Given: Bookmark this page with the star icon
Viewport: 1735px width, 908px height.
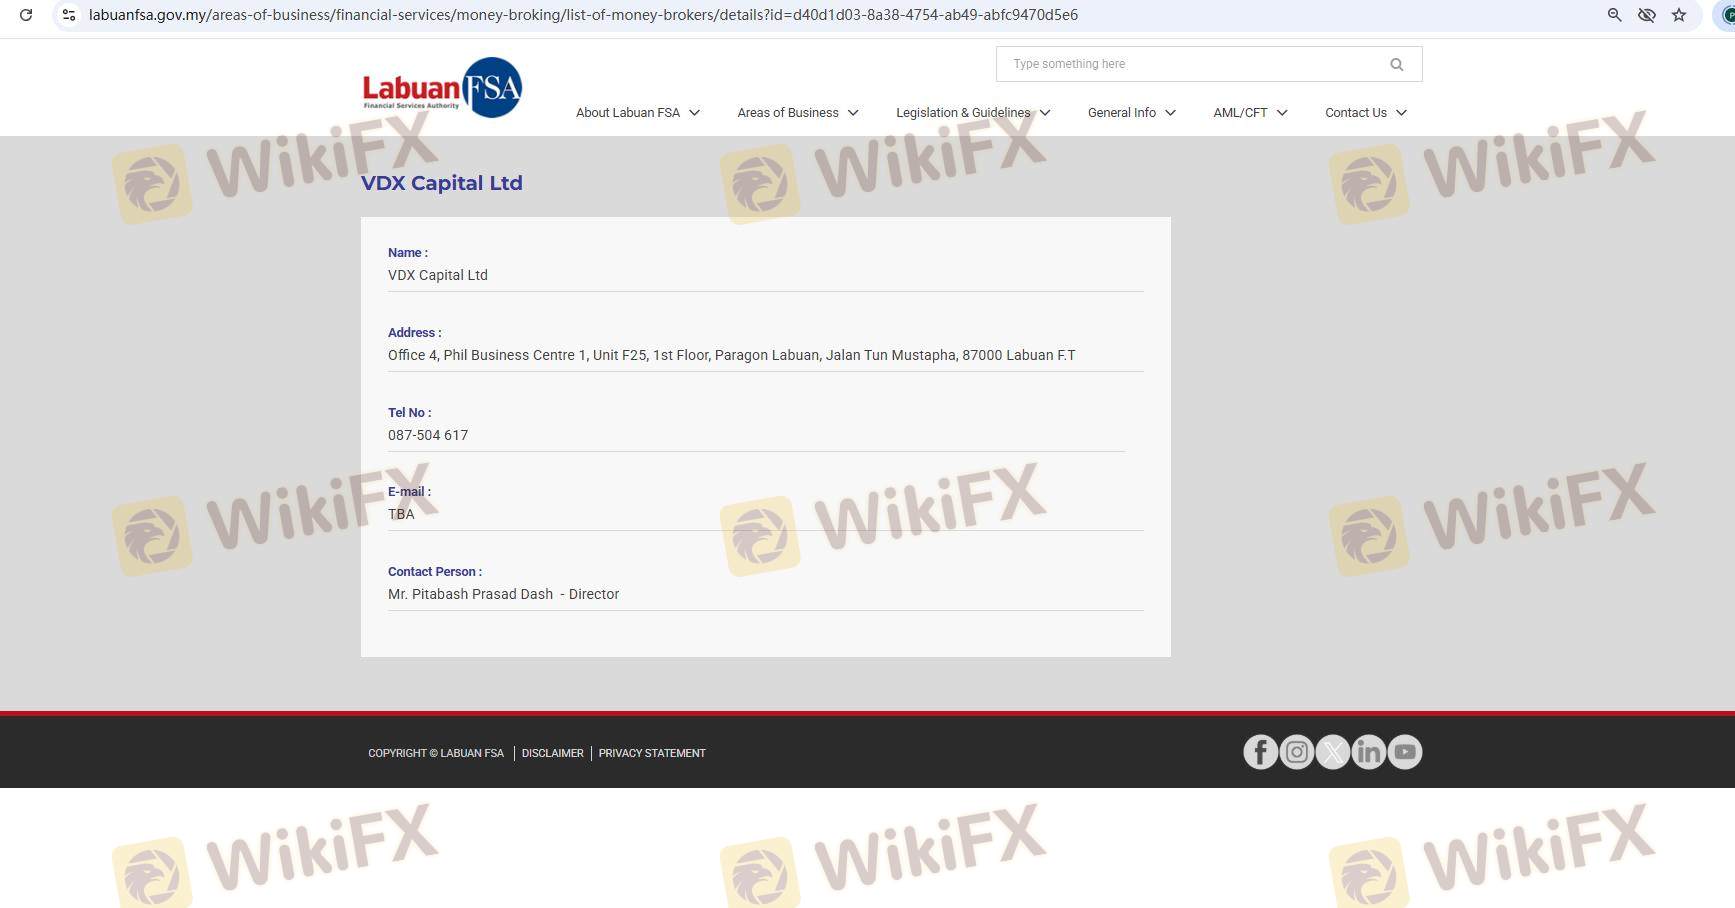Looking at the screenshot, I should click(1679, 15).
